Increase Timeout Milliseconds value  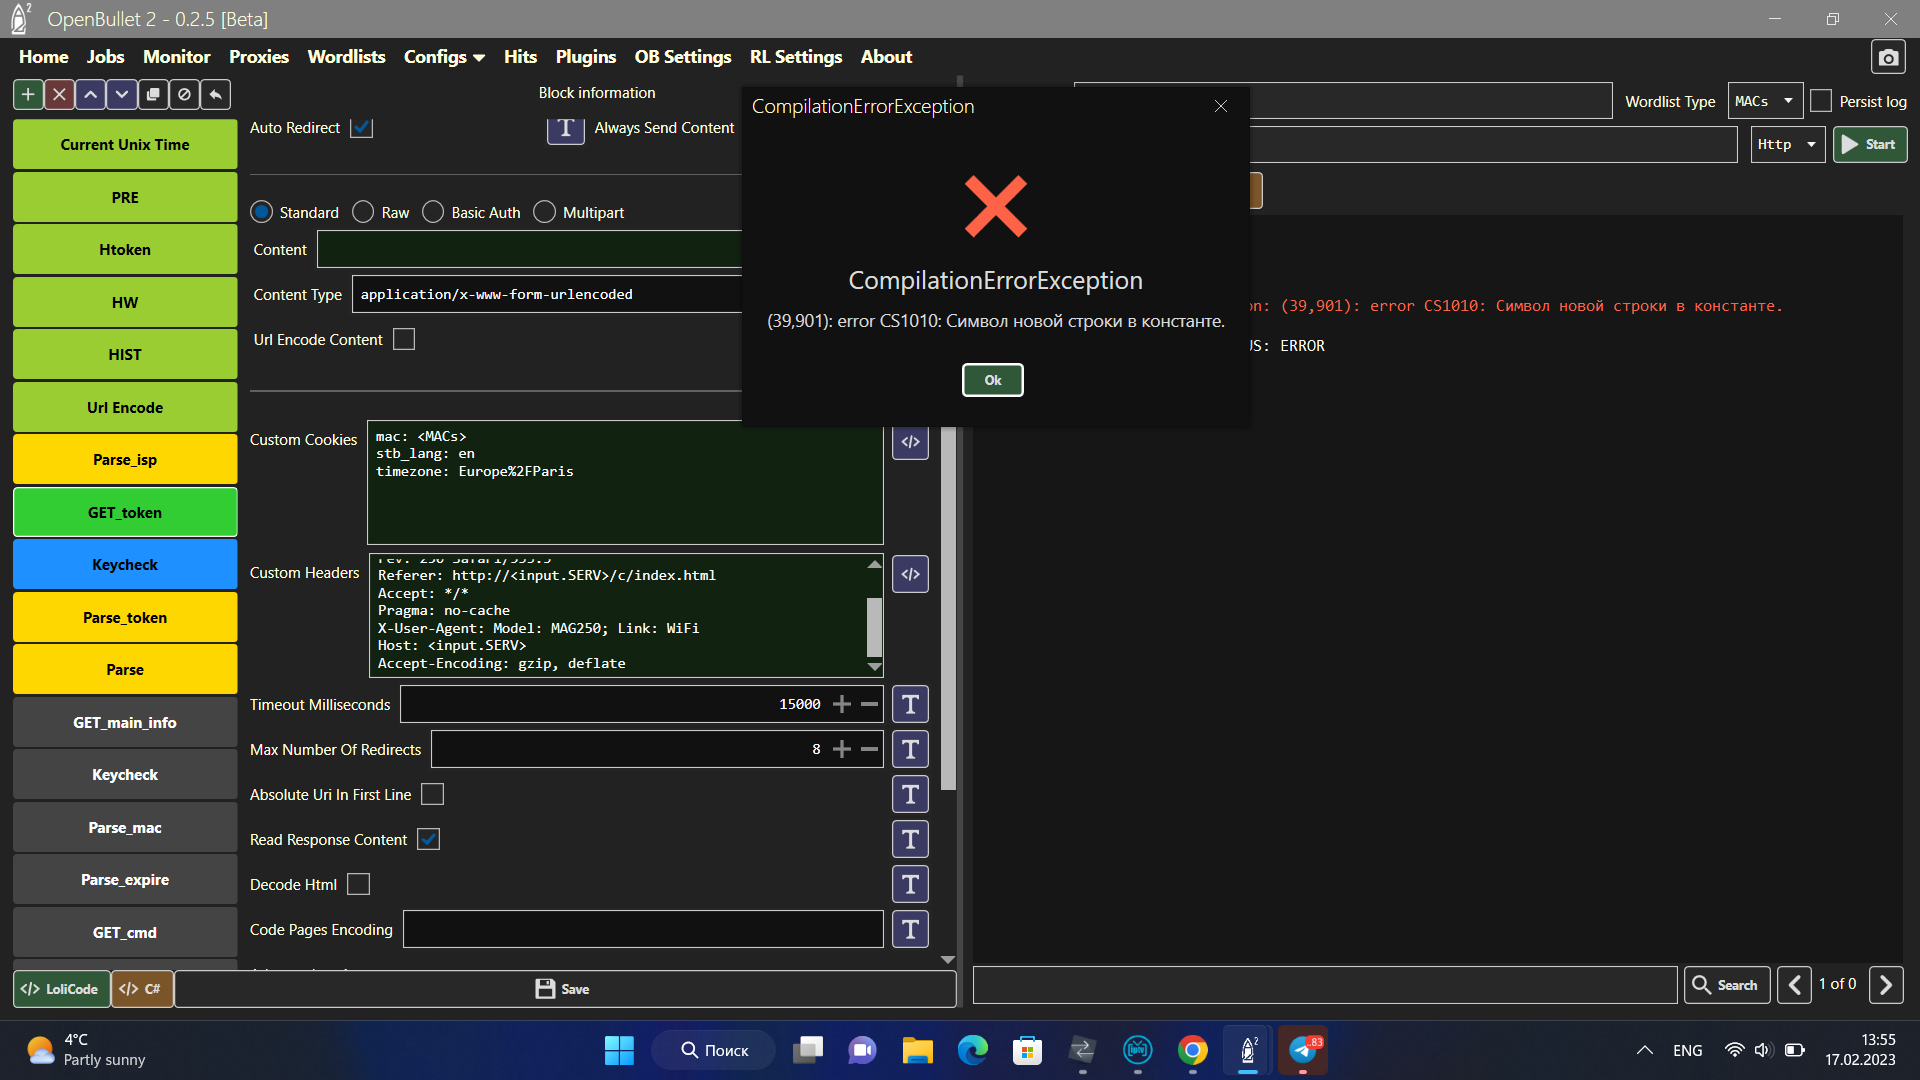pyautogui.click(x=842, y=704)
